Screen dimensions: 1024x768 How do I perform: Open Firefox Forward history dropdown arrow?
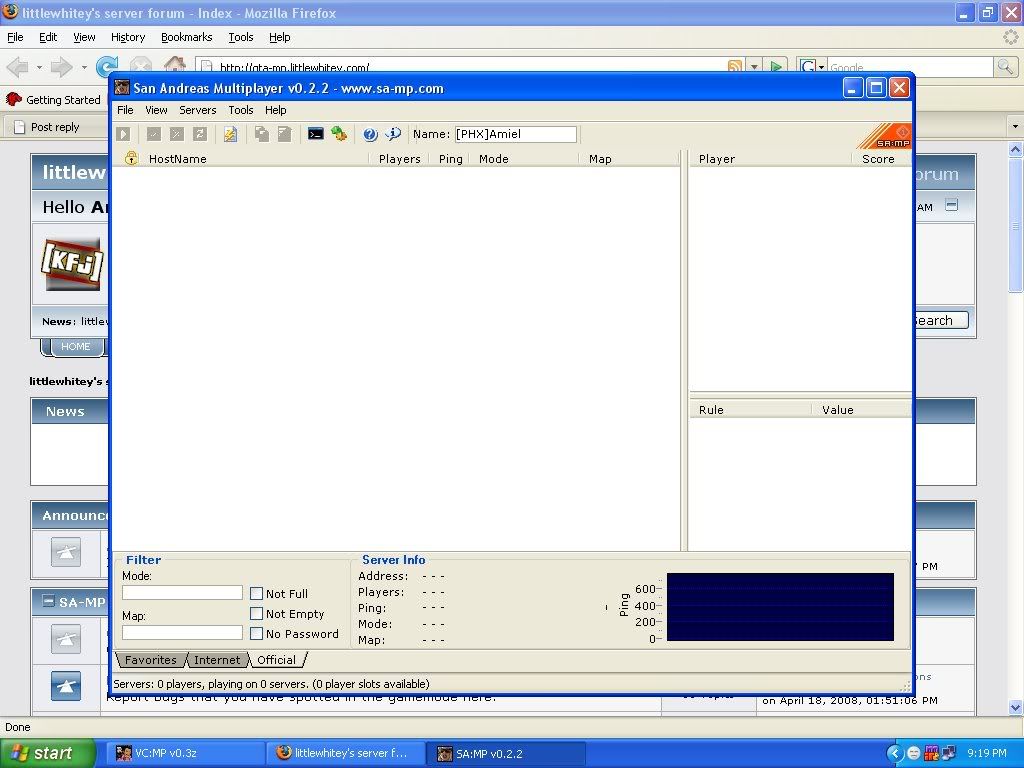84,67
